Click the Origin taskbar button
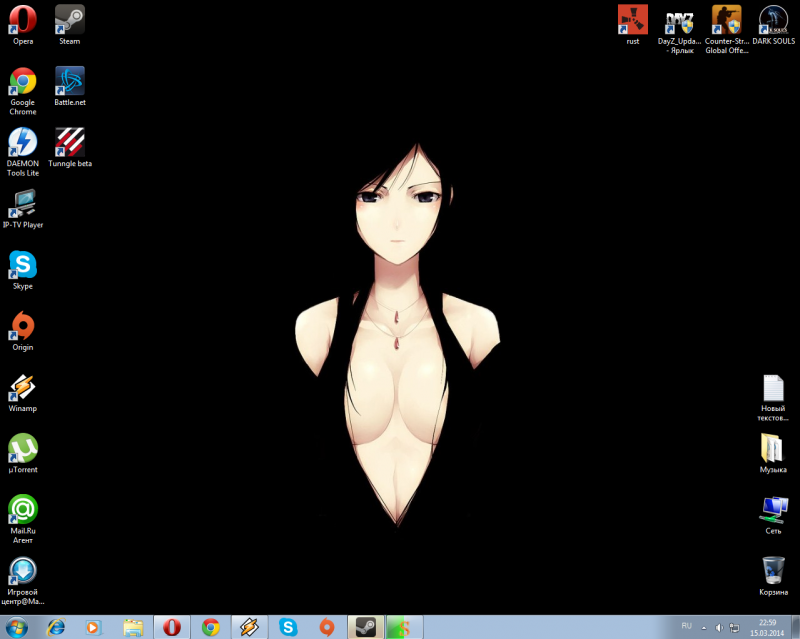 pyautogui.click(x=327, y=627)
